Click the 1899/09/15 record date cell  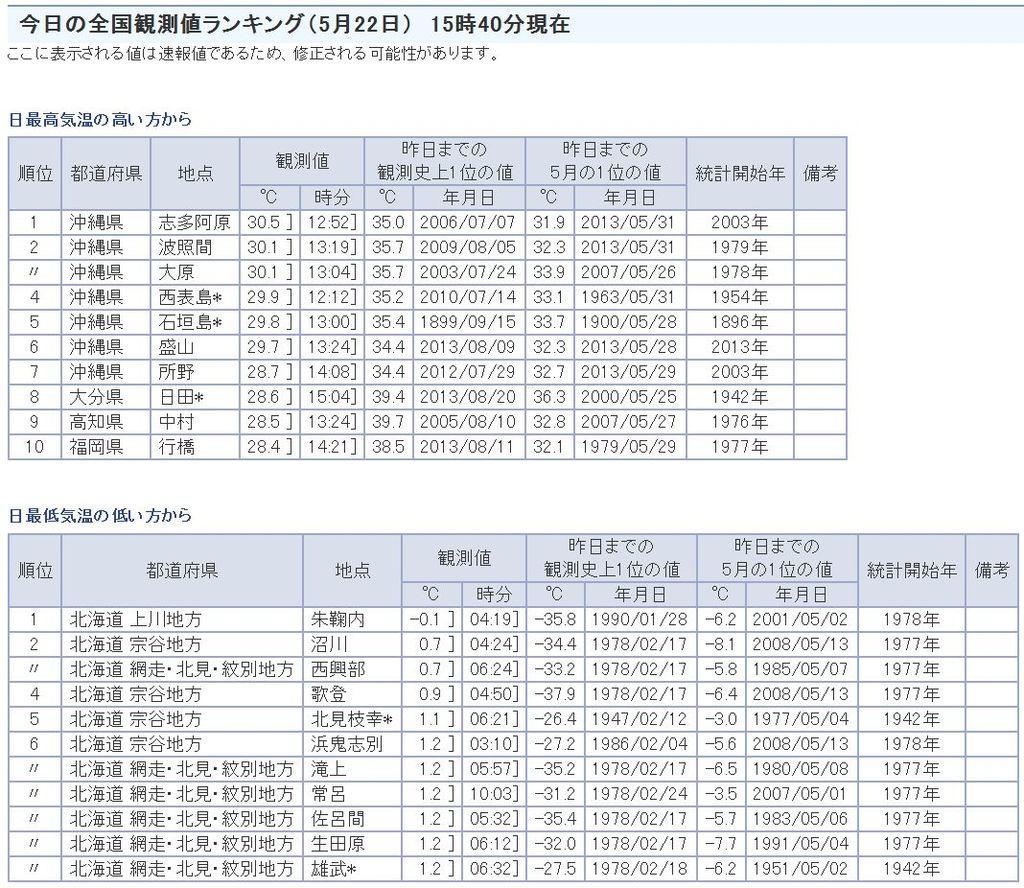click(x=464, y=322)
